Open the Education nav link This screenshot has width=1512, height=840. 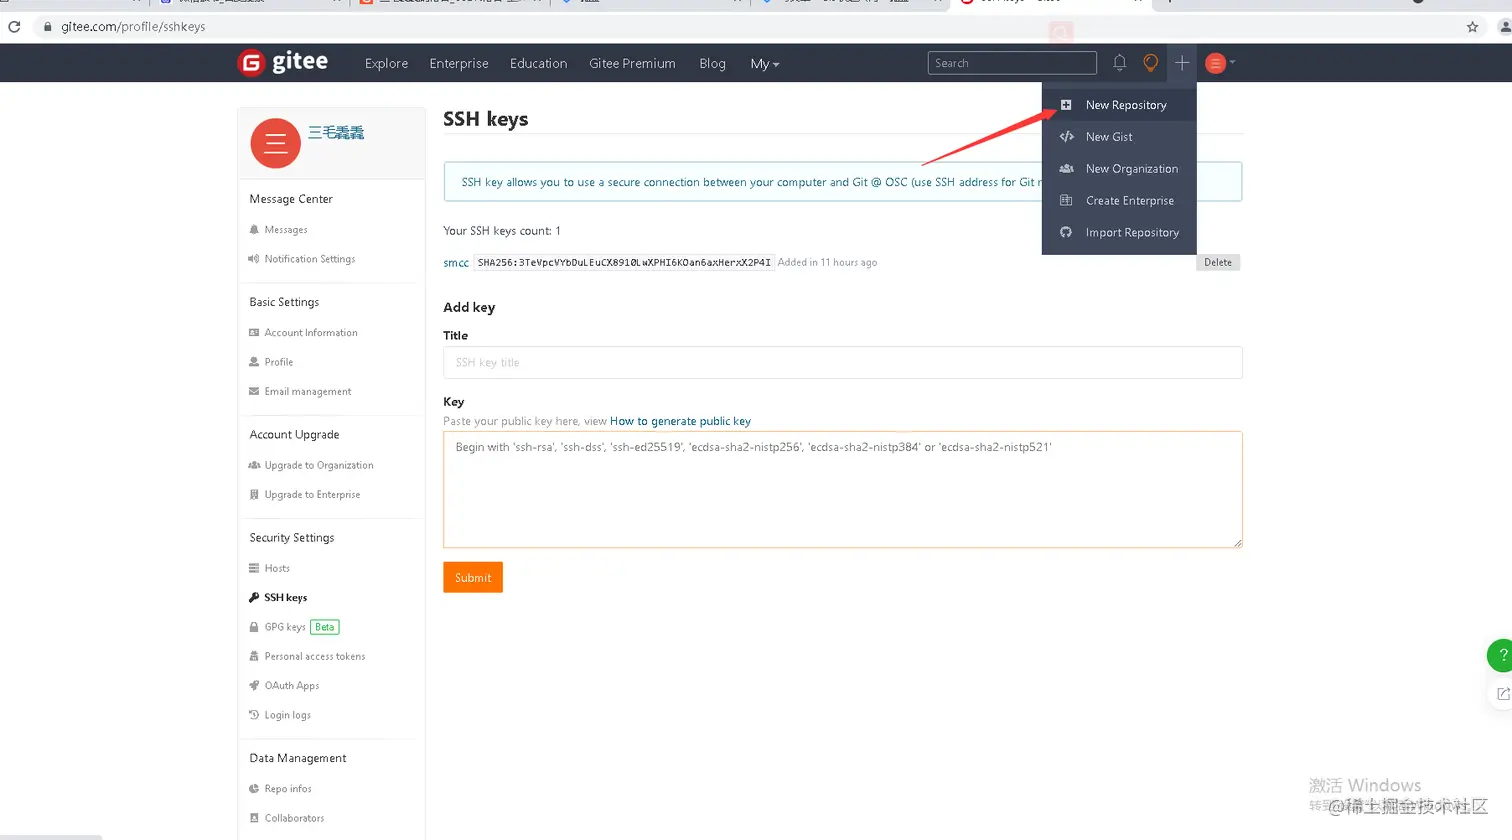(x=538, y=63)
